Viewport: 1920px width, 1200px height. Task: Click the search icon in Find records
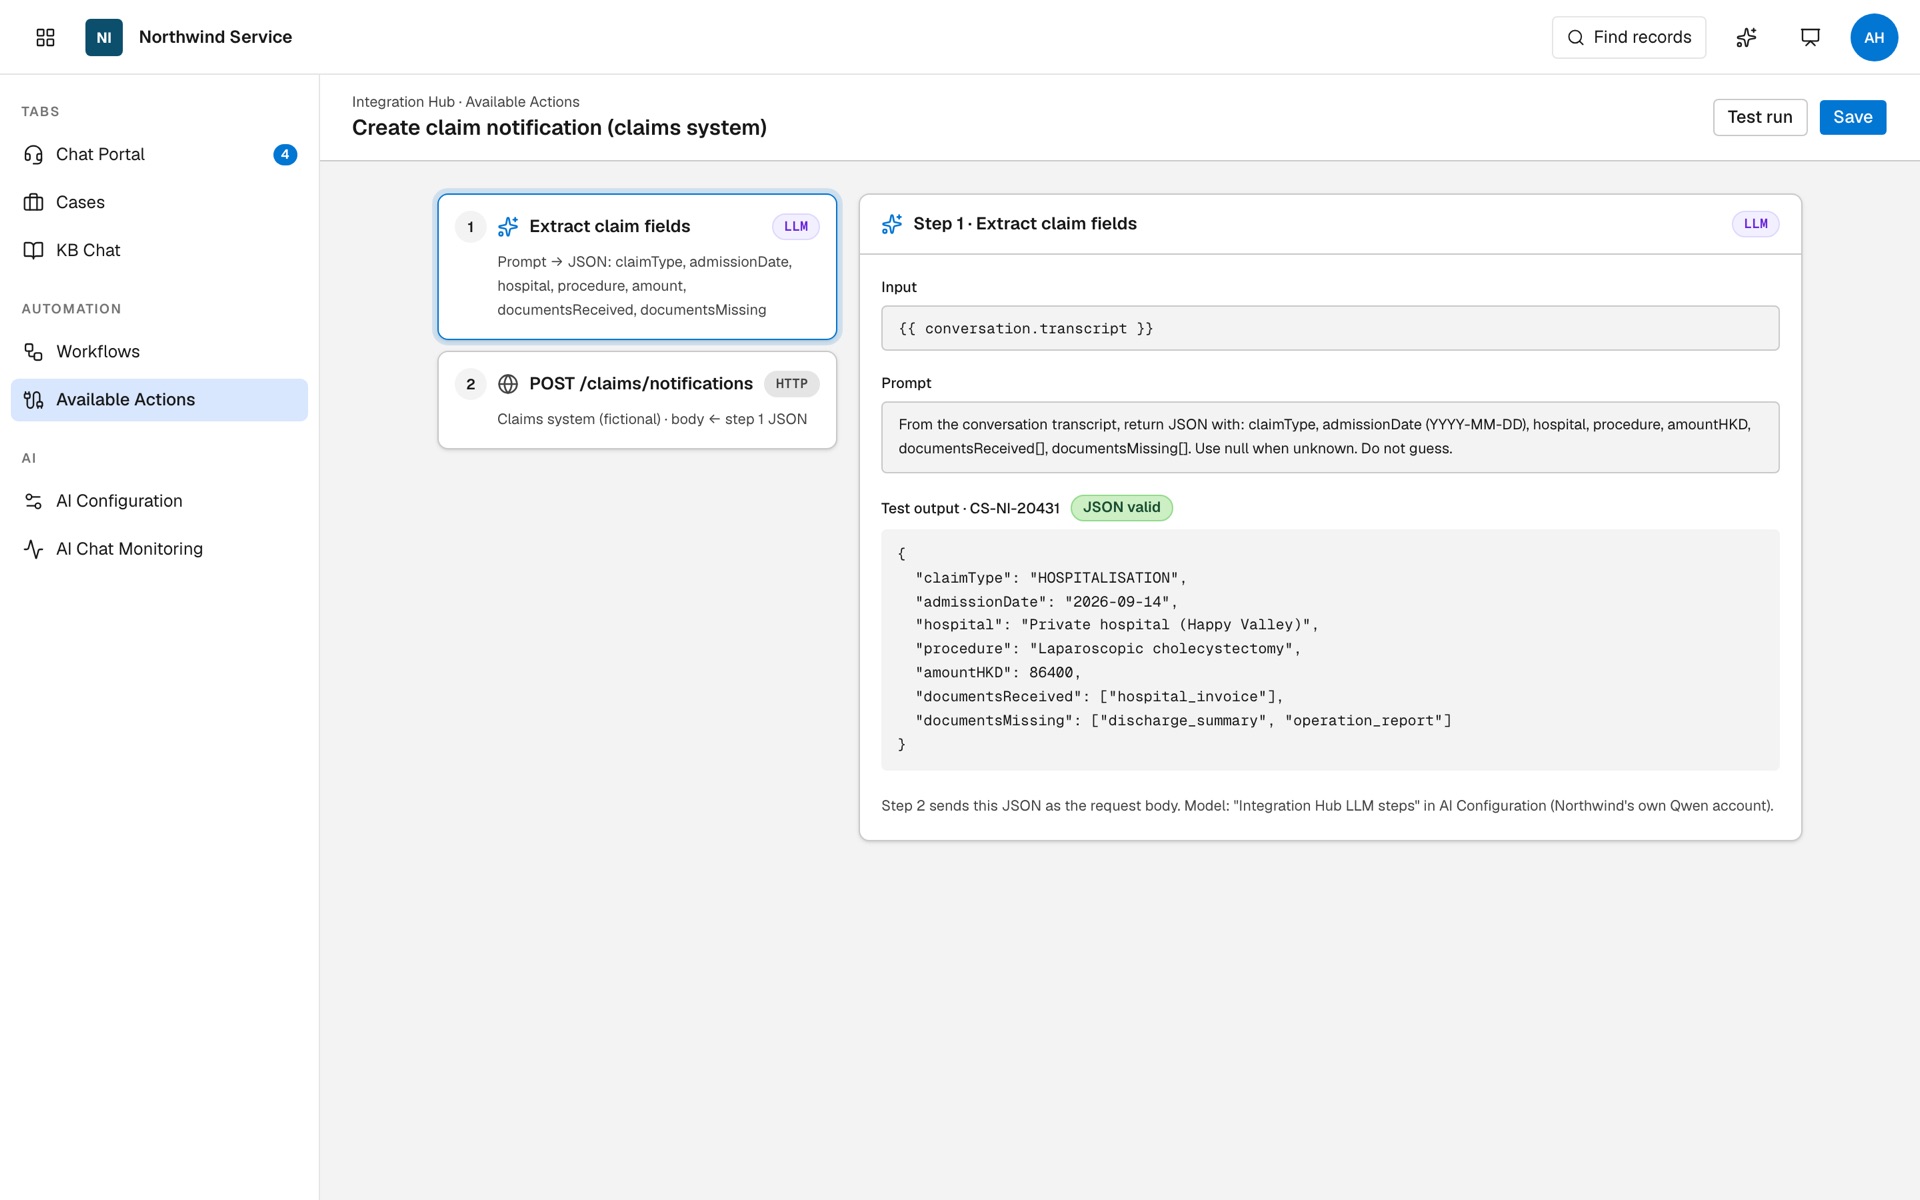pos(1575,37)
